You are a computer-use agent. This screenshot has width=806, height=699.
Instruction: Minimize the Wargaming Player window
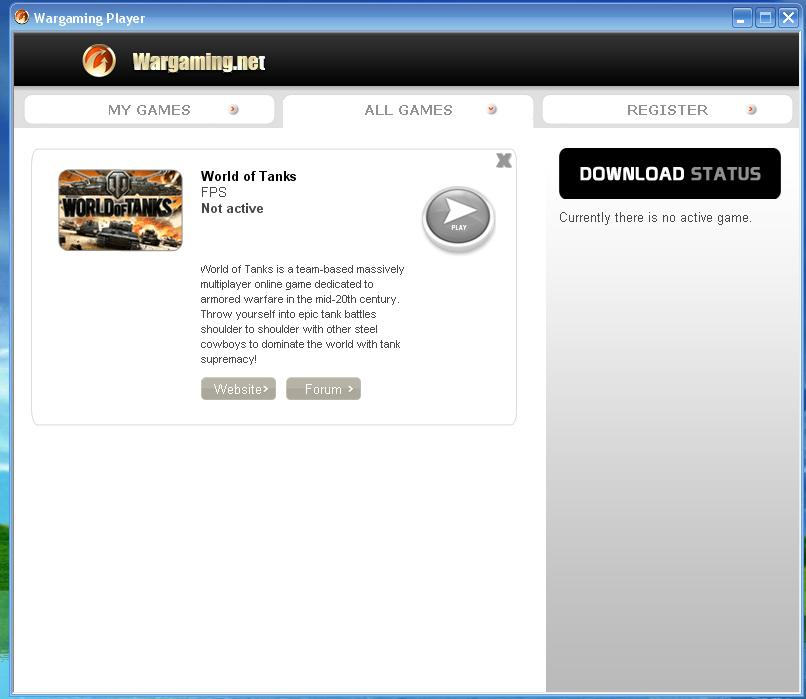(742, 18)
